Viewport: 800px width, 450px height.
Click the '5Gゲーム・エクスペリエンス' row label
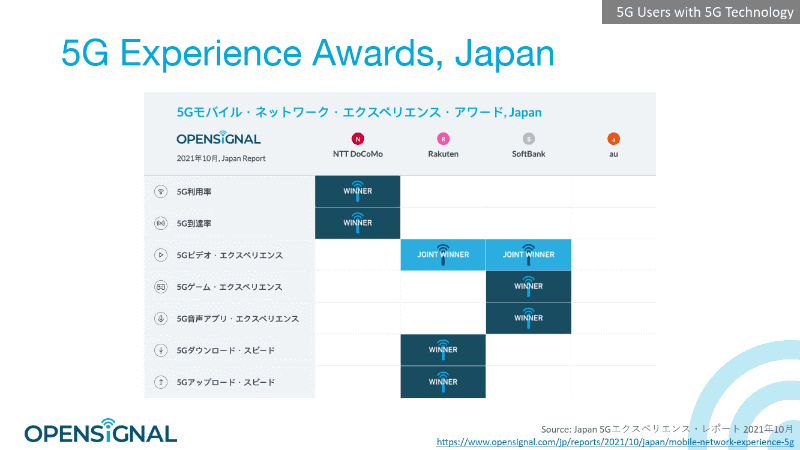point(230,287)
